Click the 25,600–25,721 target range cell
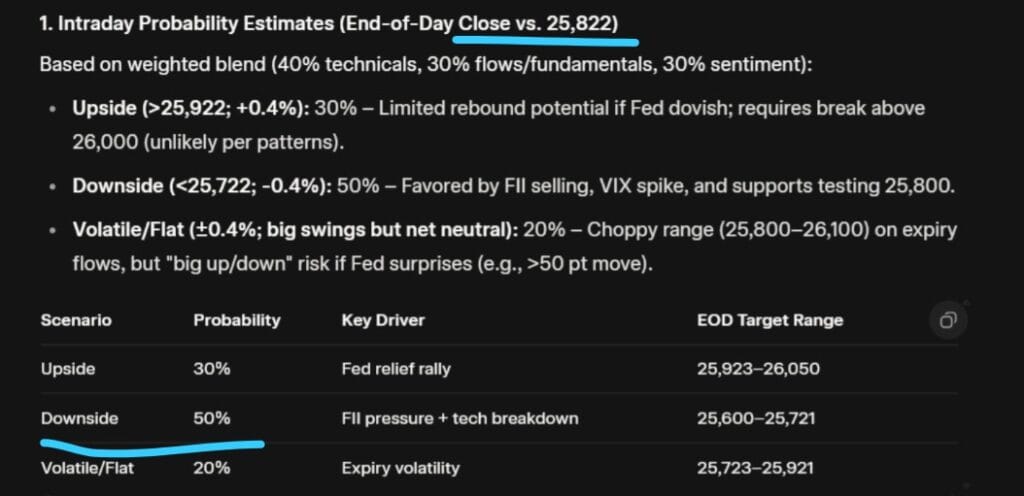Screen dimensions: 1024x496 tap(756, 418)
